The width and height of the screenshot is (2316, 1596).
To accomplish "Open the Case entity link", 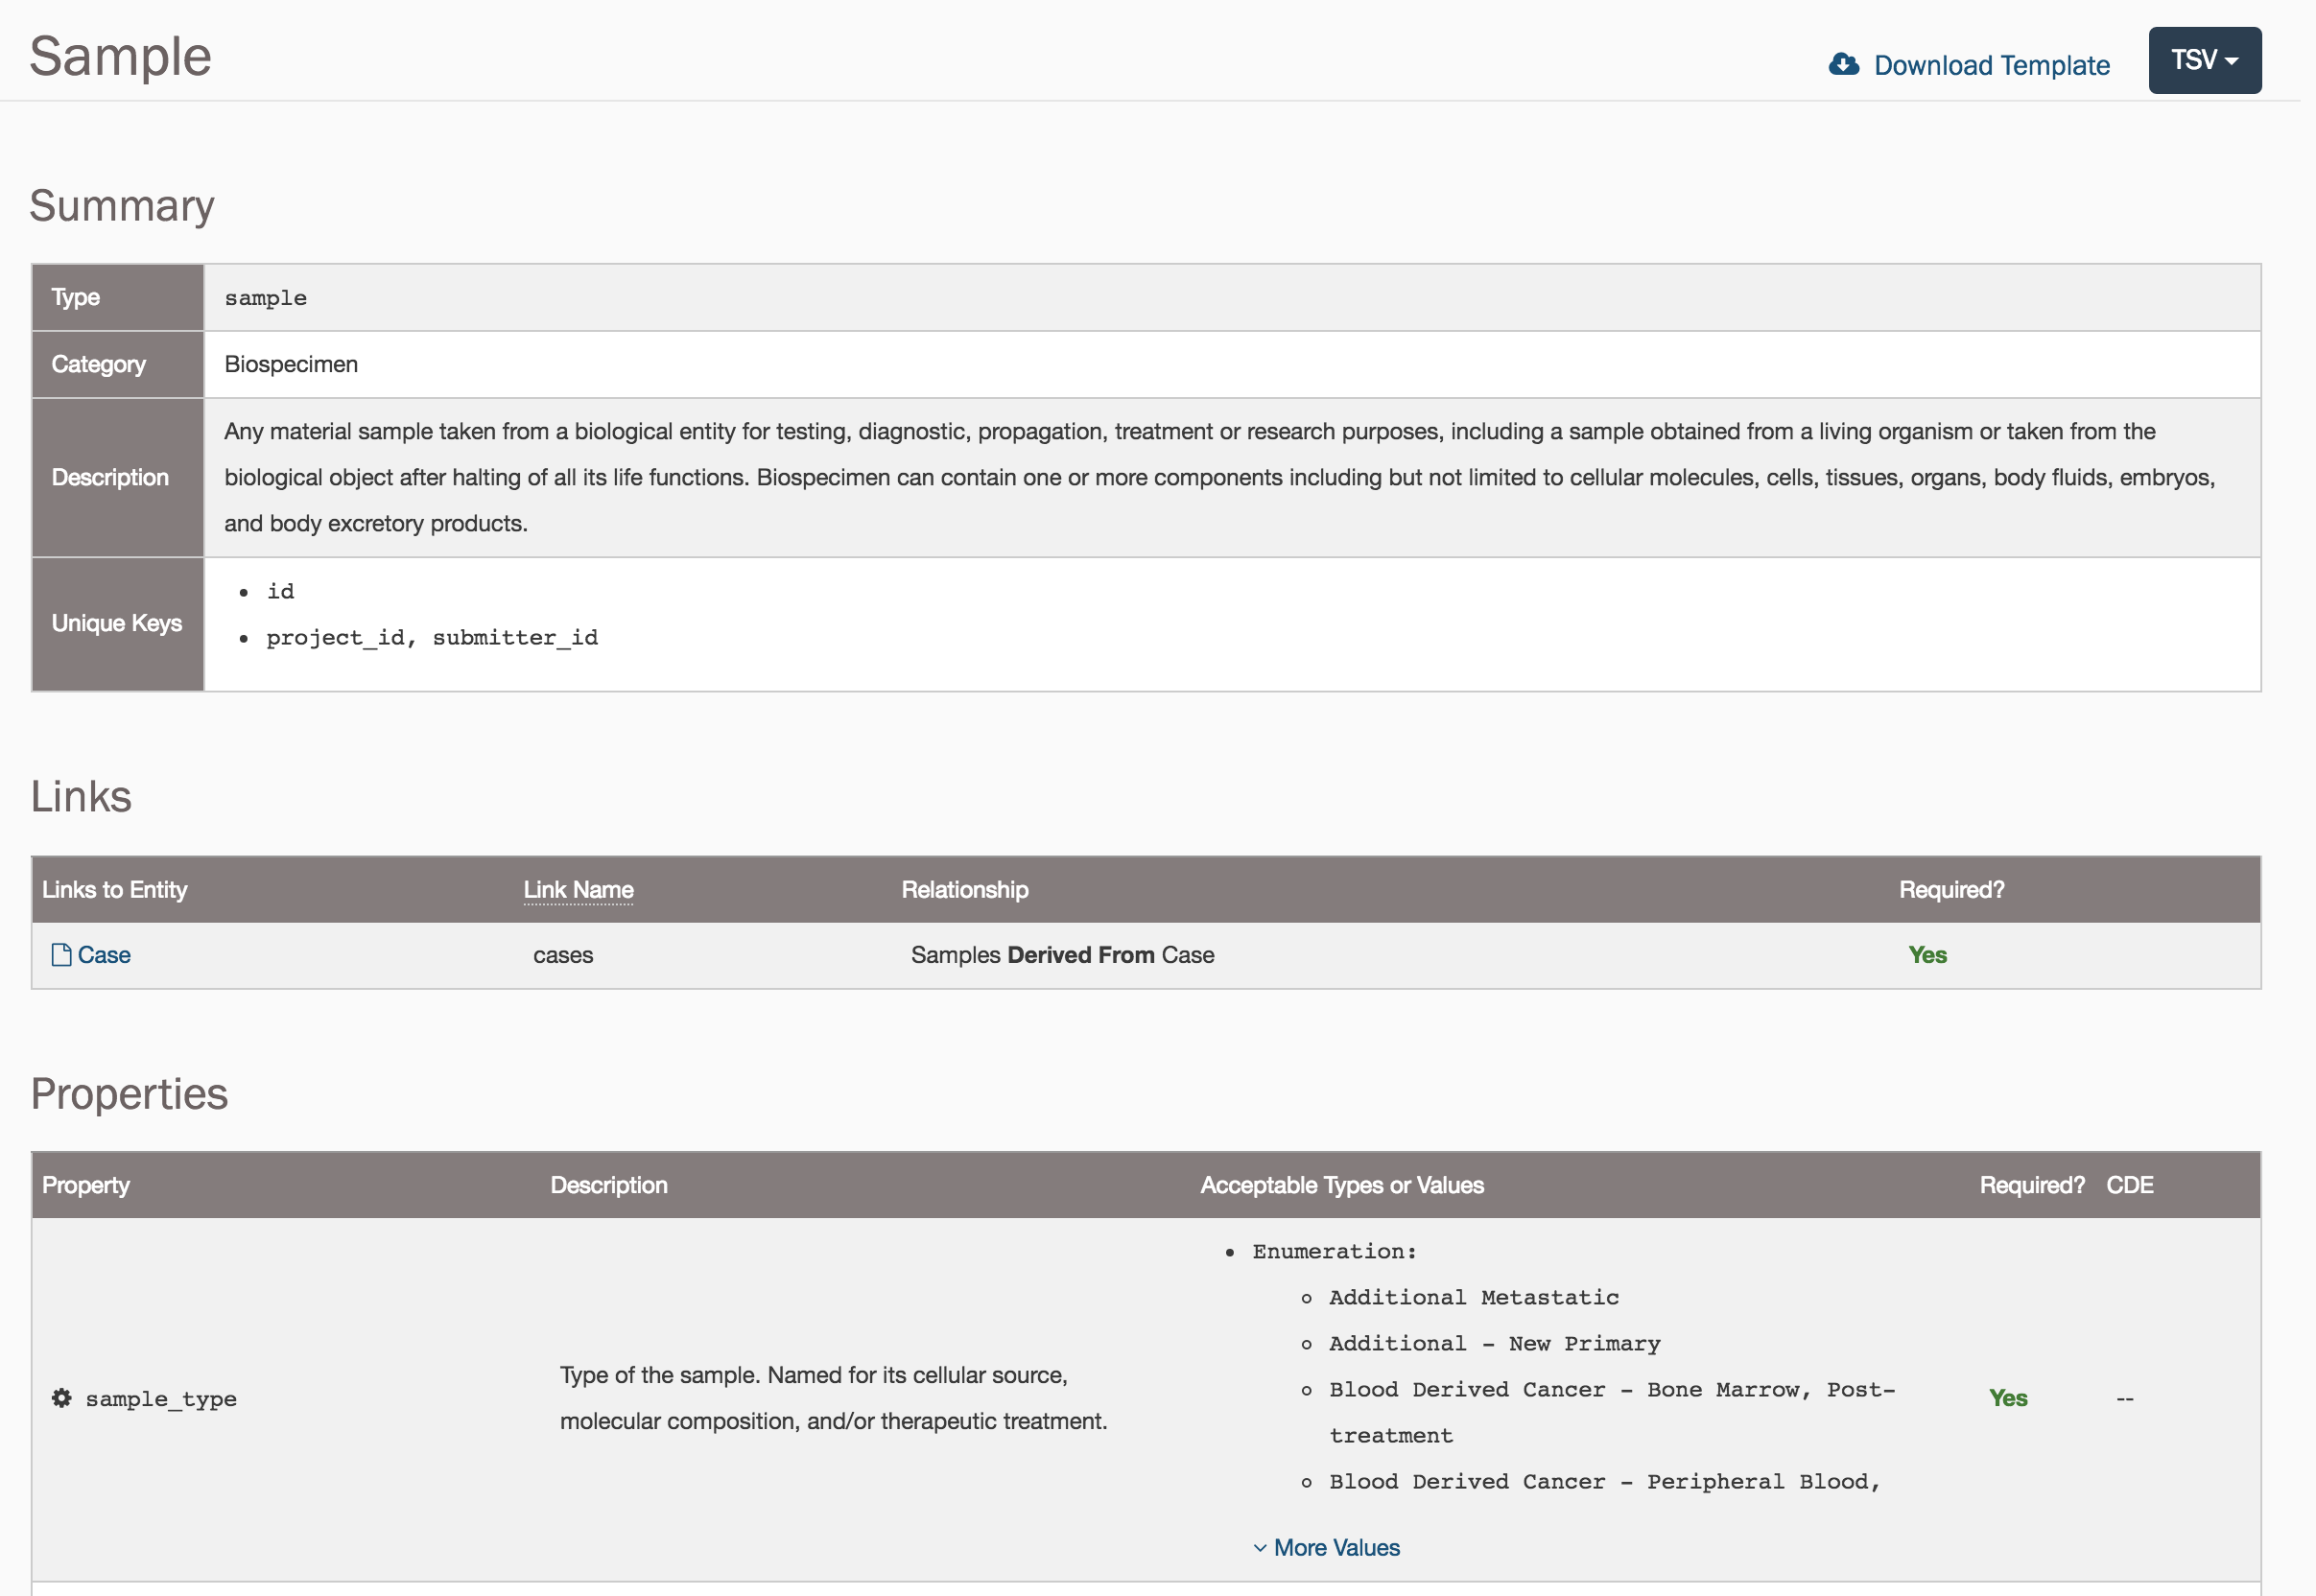I will tap(104, 955).
